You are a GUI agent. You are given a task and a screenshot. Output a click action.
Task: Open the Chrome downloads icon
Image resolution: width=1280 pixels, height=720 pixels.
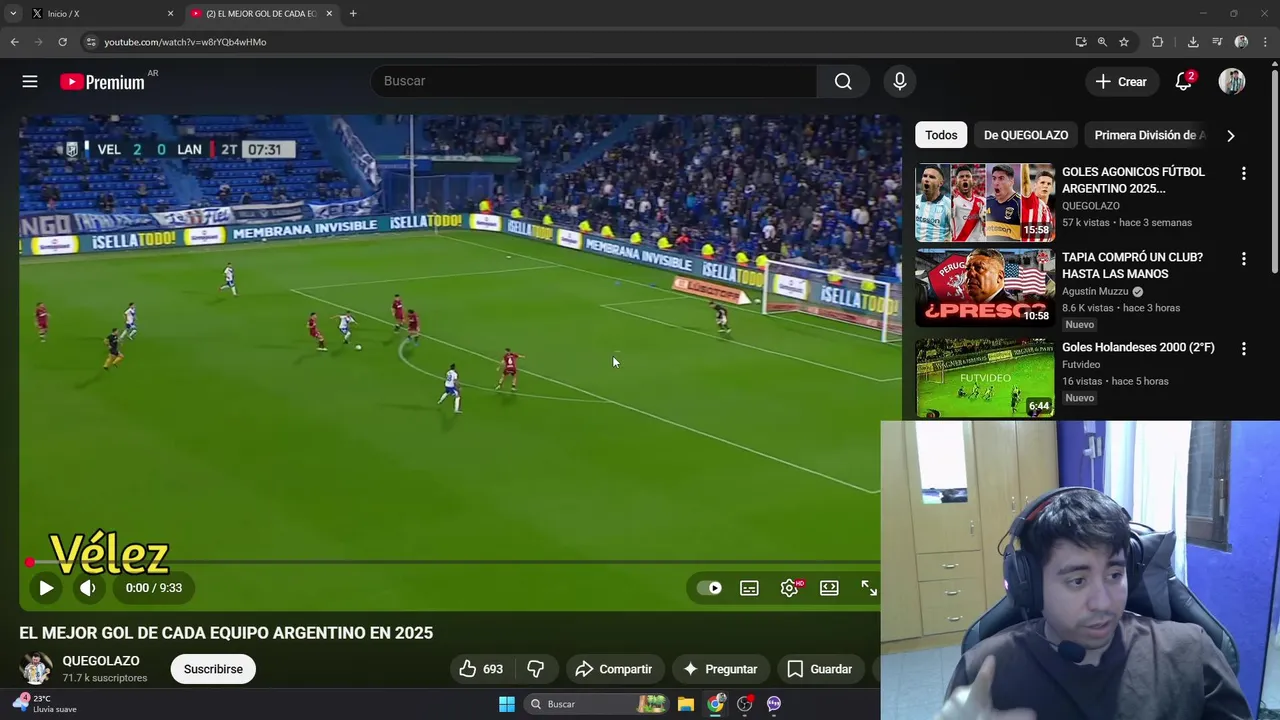tap(1193, 42)
